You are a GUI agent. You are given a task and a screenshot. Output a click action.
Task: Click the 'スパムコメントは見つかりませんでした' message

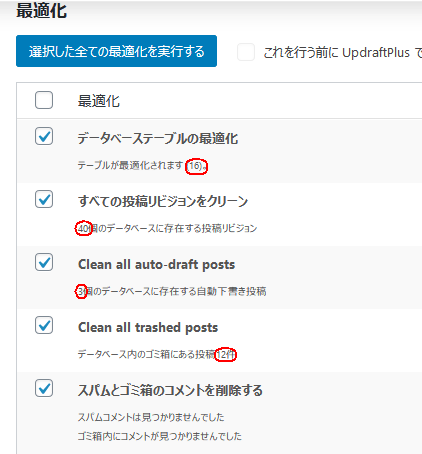pyautogui.click(x=151, y=417)
